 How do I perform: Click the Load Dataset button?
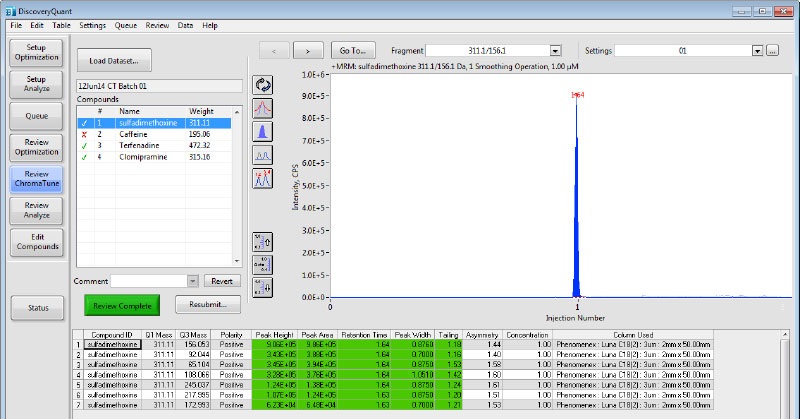click(113, 61)
